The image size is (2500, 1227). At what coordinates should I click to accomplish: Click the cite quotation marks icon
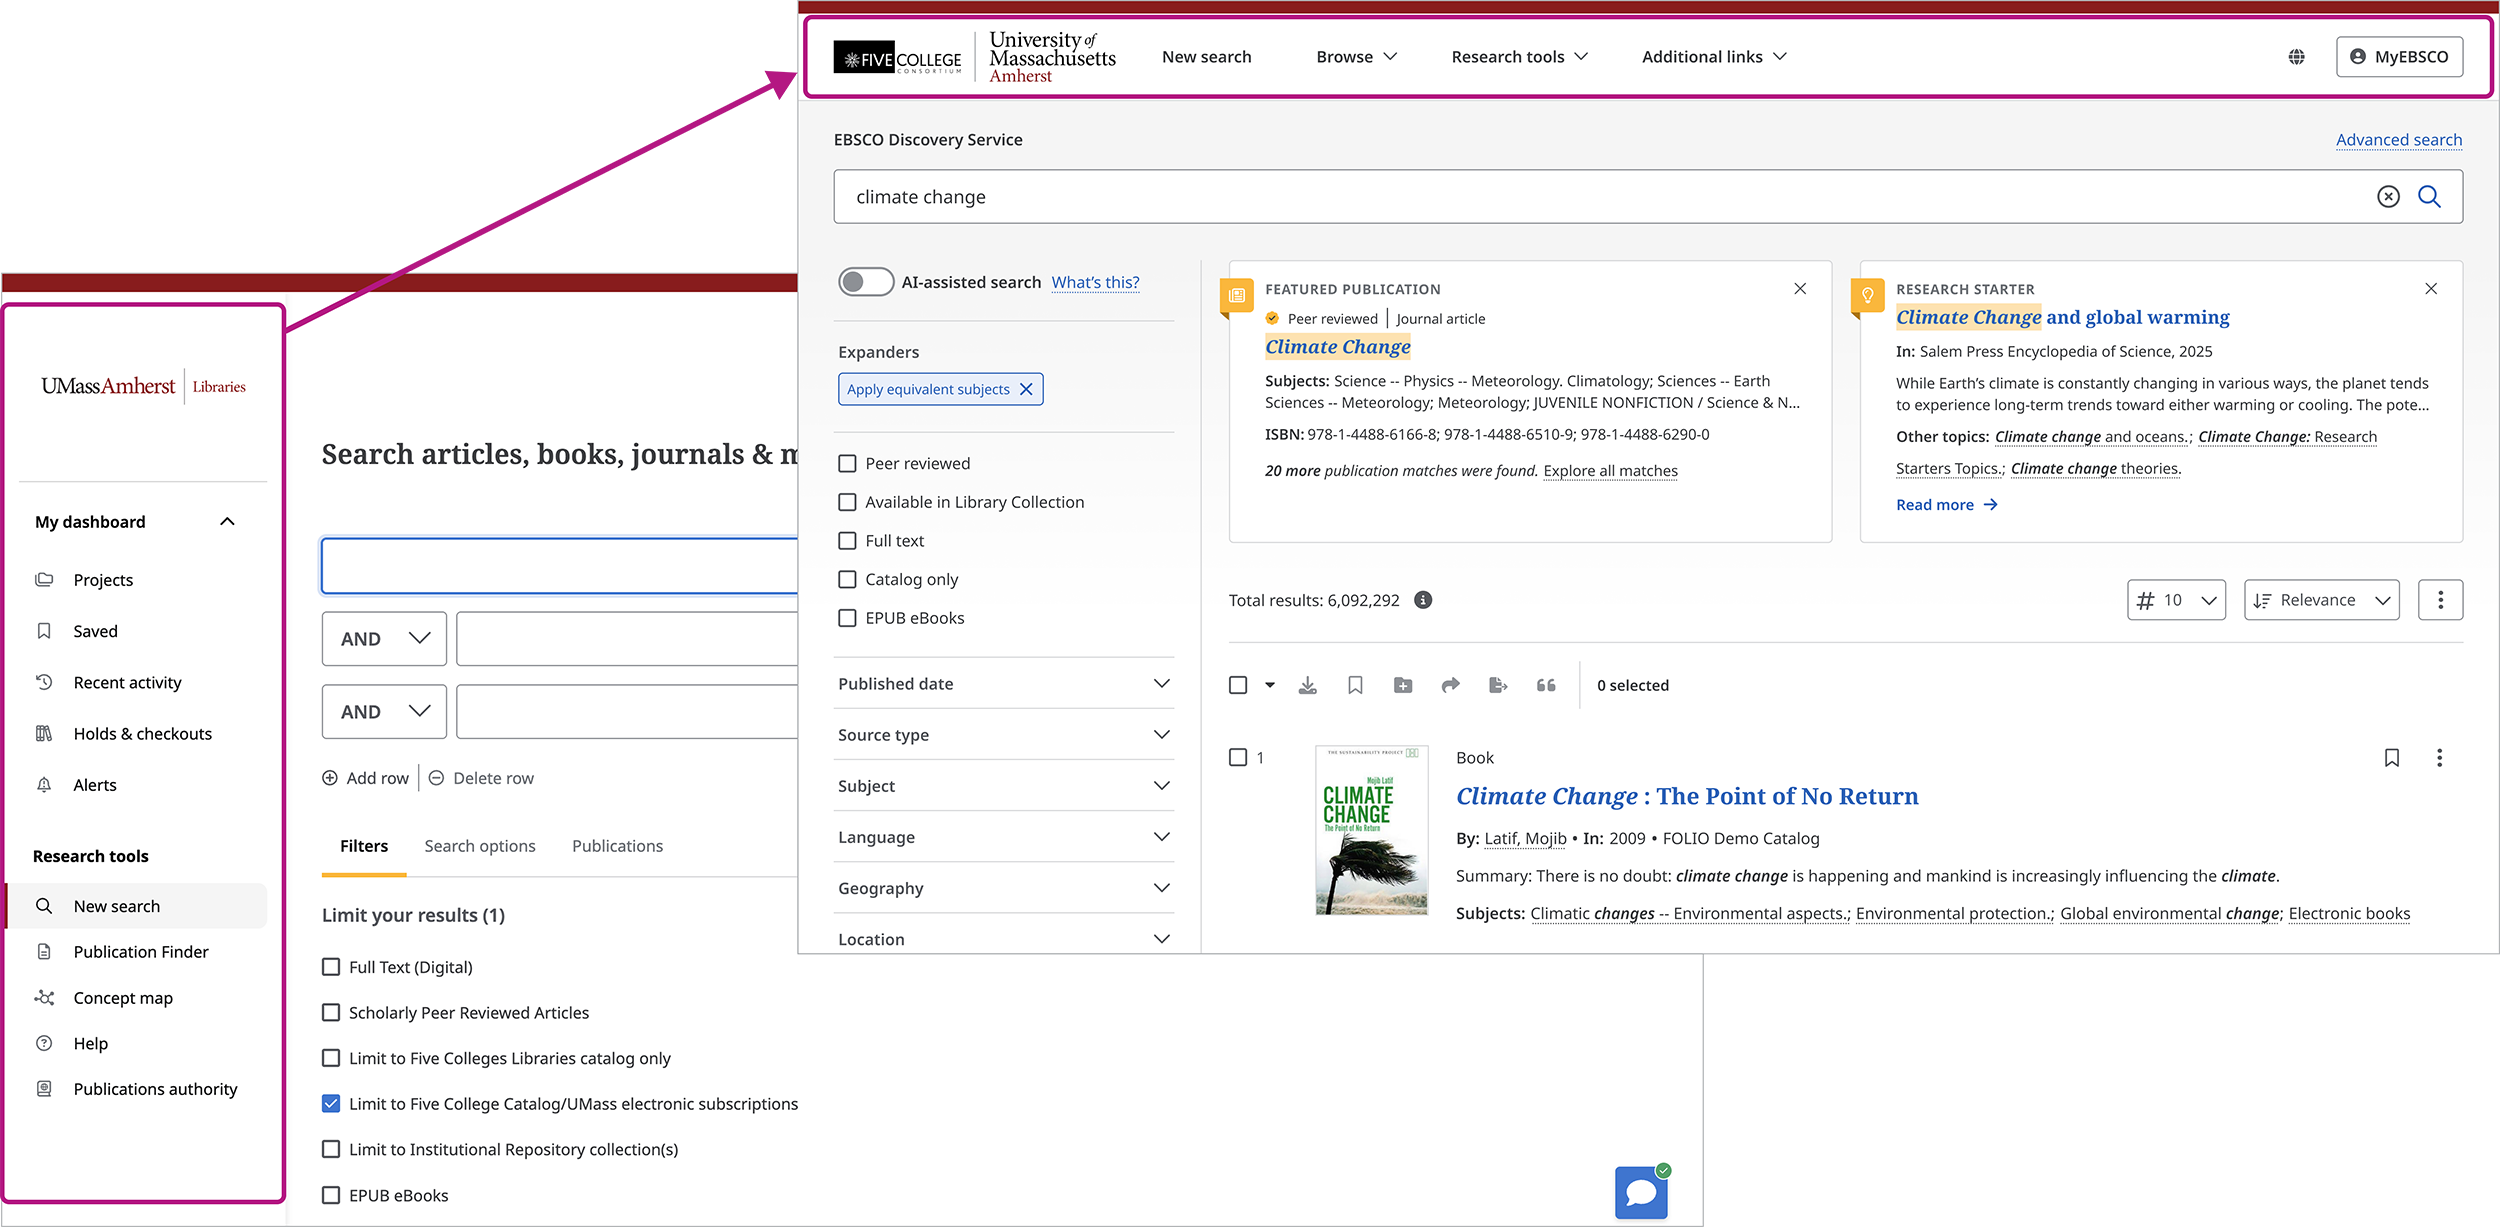(x=1546, y=685)
